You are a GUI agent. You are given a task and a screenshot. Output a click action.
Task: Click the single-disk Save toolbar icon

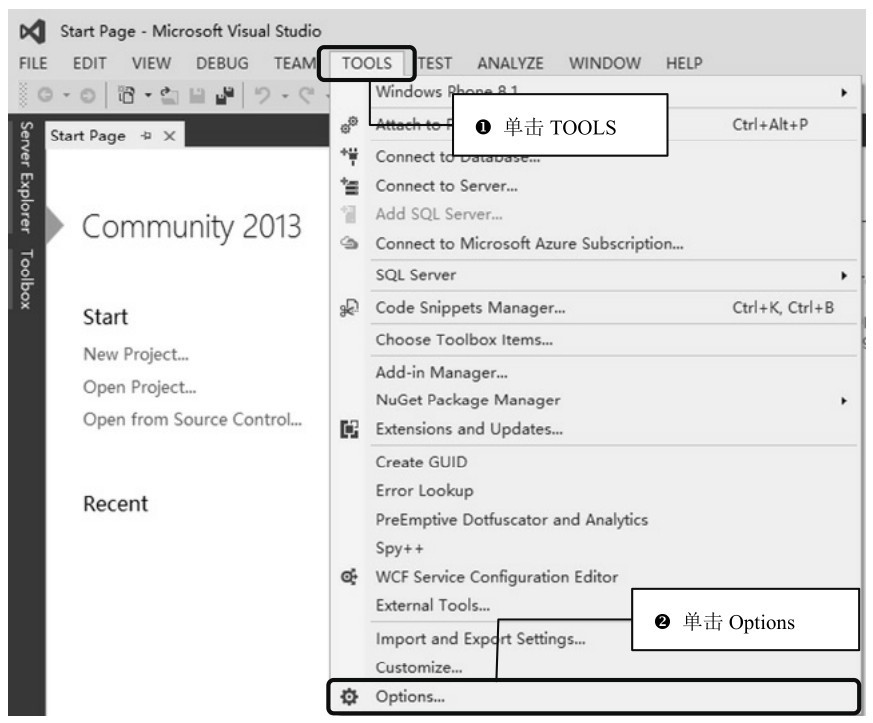point(197,96)
